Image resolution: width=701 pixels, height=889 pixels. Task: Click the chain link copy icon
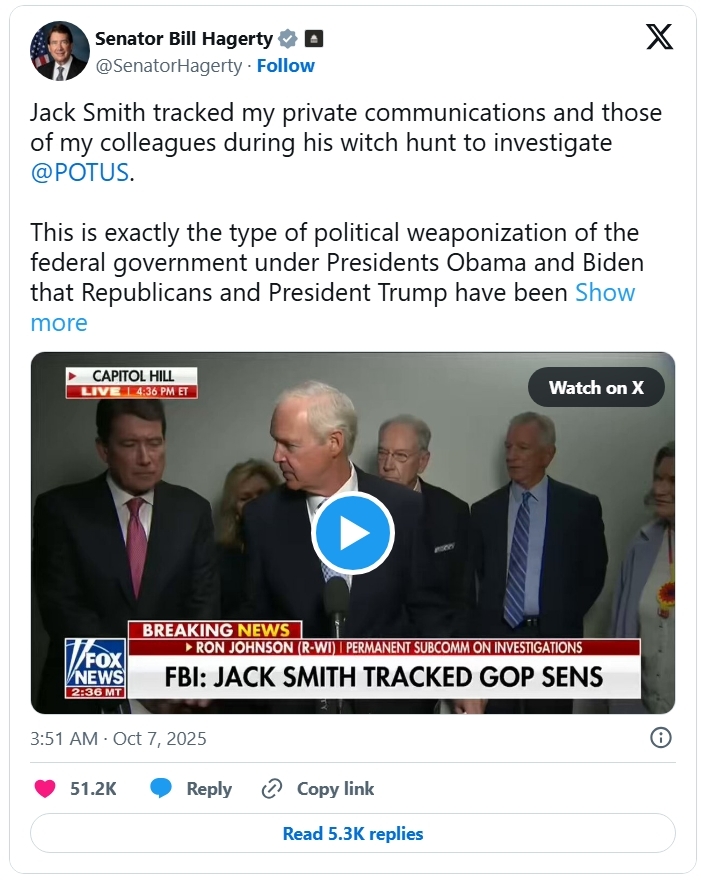[271, 788]
